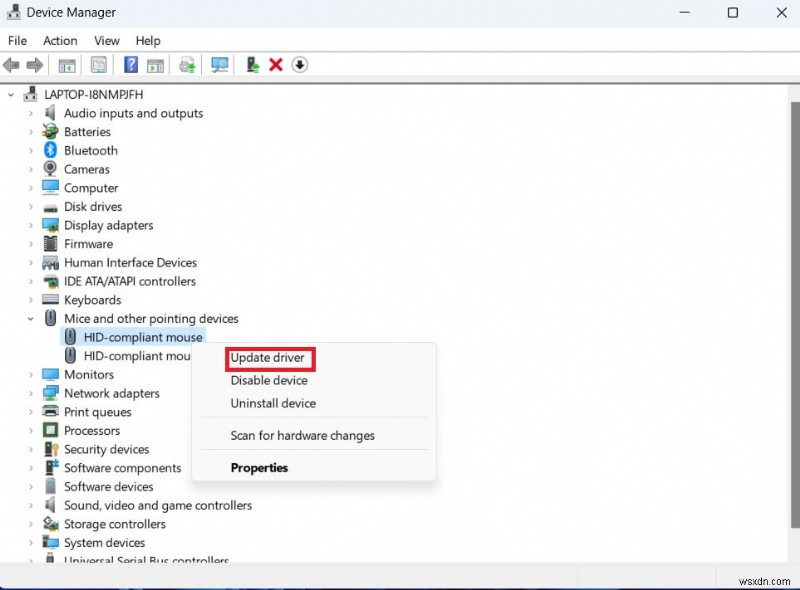Screen dimensions: 800x590
Task: Expand the Audio inputs and outputs chevron
Action: click(31, 113)
